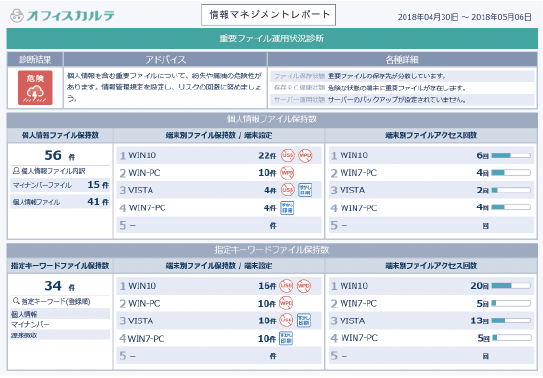Viewport: 543px width, 378px height.
Task: Click the ファイル保存状態 detail line
Action: pos(402,76)
